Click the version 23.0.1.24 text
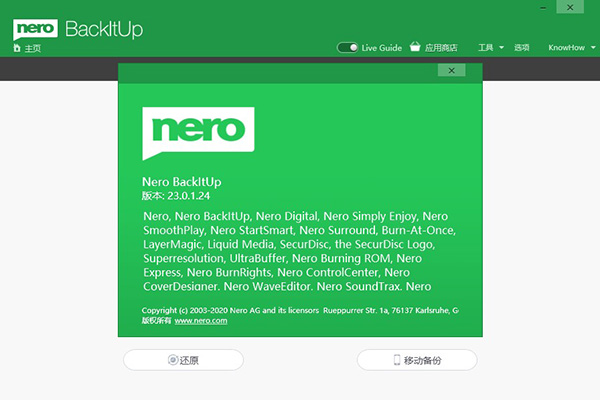600x400 pixels. [x=189, y=196]
